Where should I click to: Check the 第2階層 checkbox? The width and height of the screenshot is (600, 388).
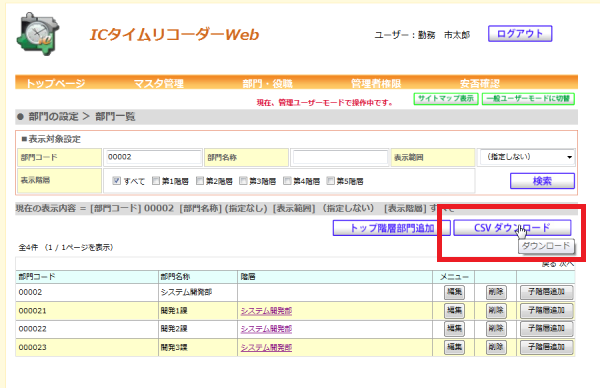tap(200, 181)
